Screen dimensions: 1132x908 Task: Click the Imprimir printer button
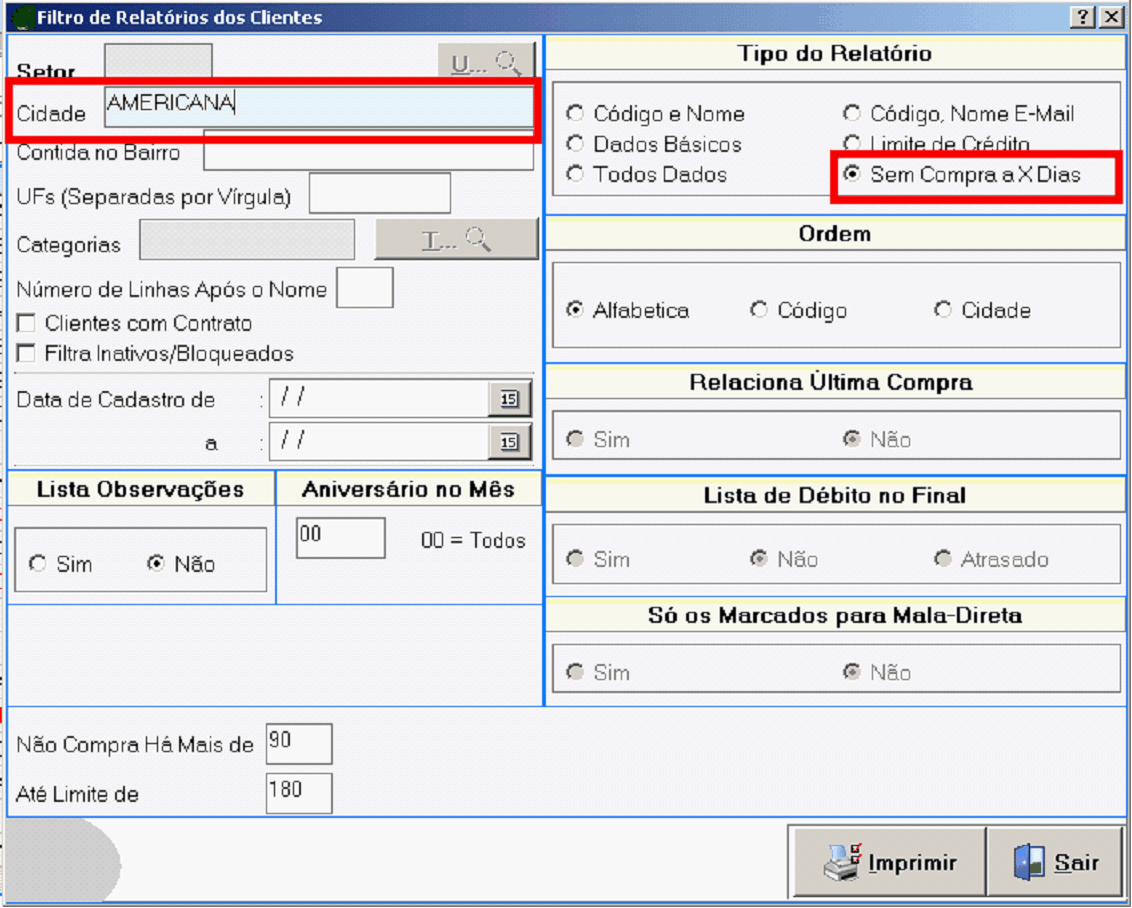pyautogui.click(x=888, y=863)
